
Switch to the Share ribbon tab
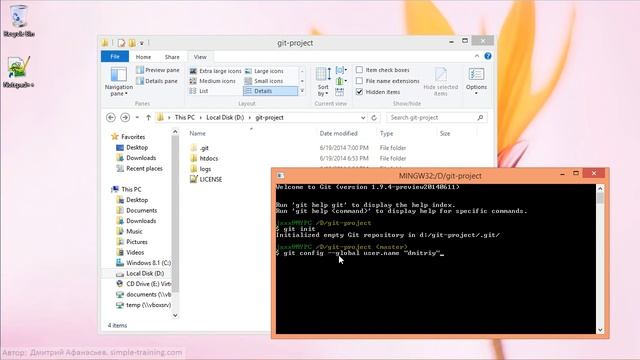coord(172,57)
